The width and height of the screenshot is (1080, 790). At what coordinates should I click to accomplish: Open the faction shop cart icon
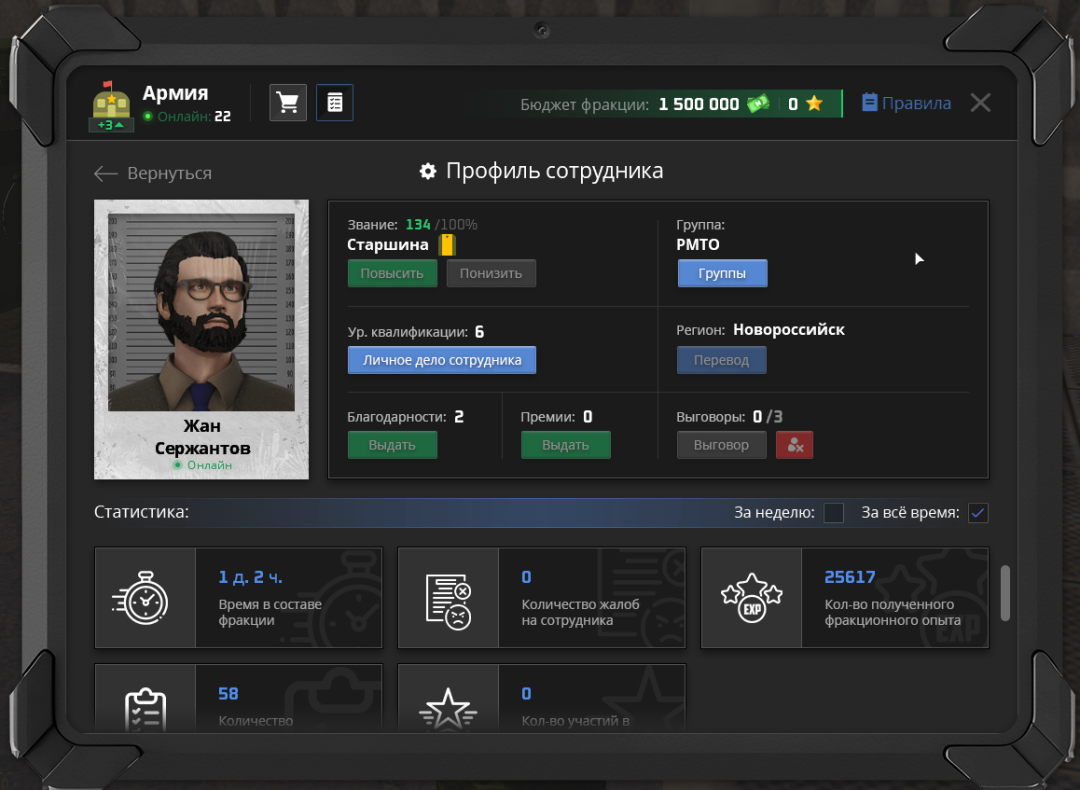(288, 103)
